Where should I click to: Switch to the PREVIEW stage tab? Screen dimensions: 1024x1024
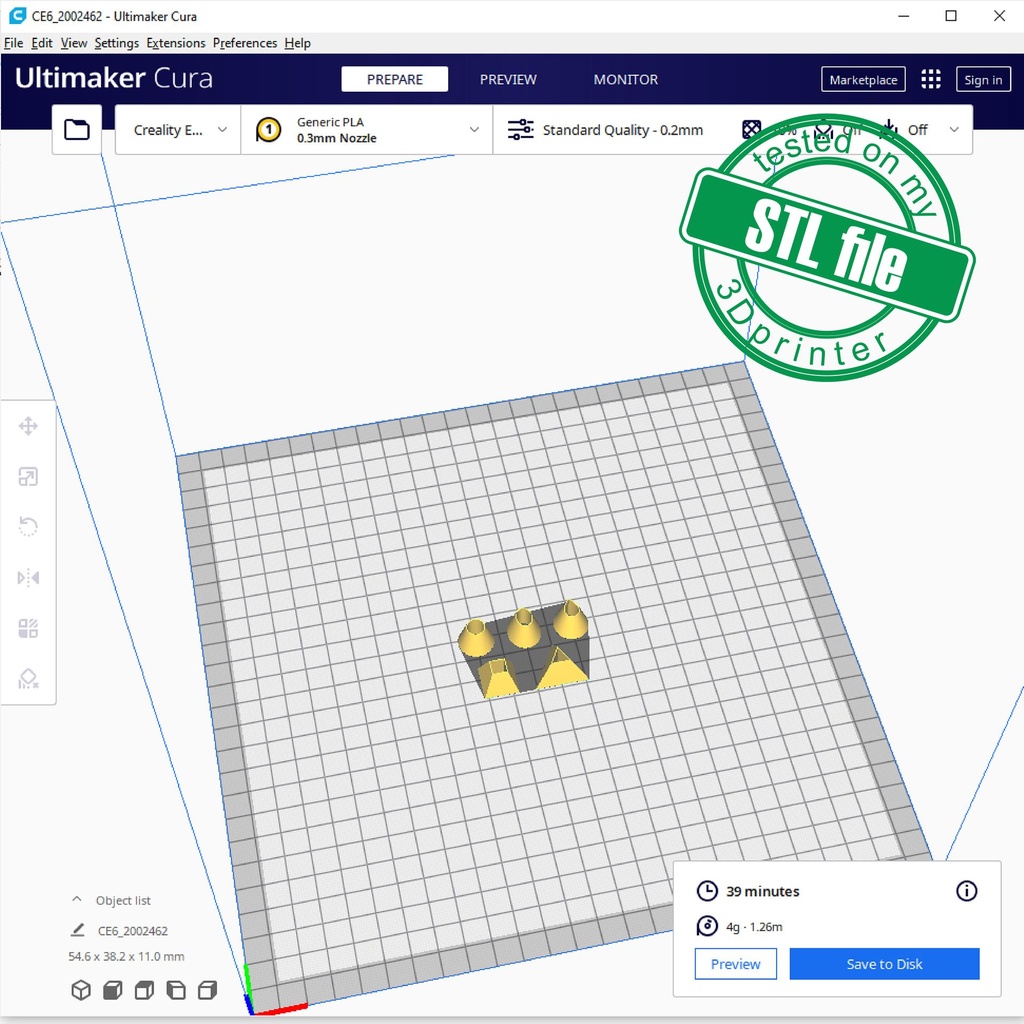click(x=508, y=80)
